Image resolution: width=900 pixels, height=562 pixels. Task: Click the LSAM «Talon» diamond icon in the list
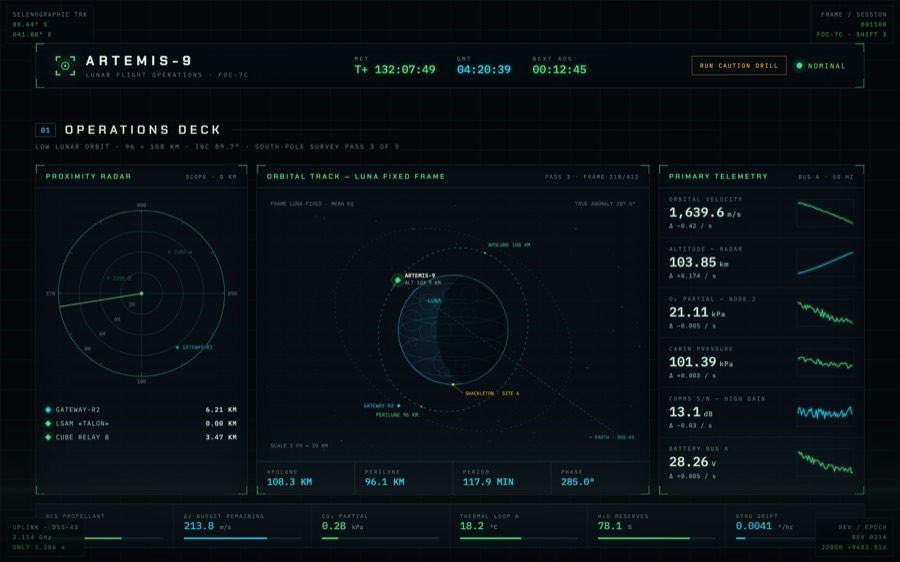point(48,423)
